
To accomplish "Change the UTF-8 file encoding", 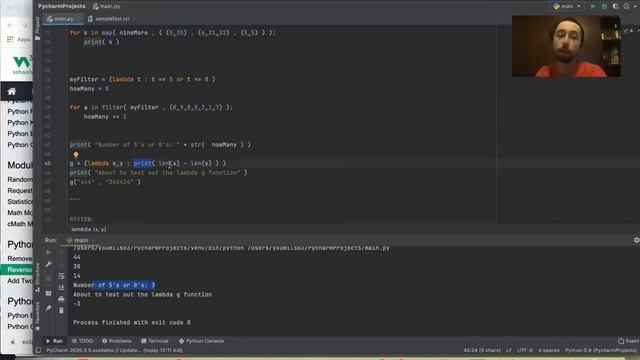I will 524,350.
